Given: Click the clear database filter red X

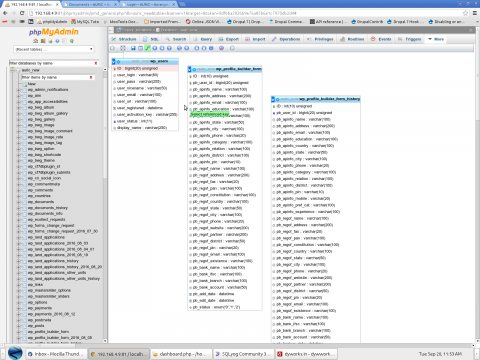Looking at the screenshot, I should 96,63.
